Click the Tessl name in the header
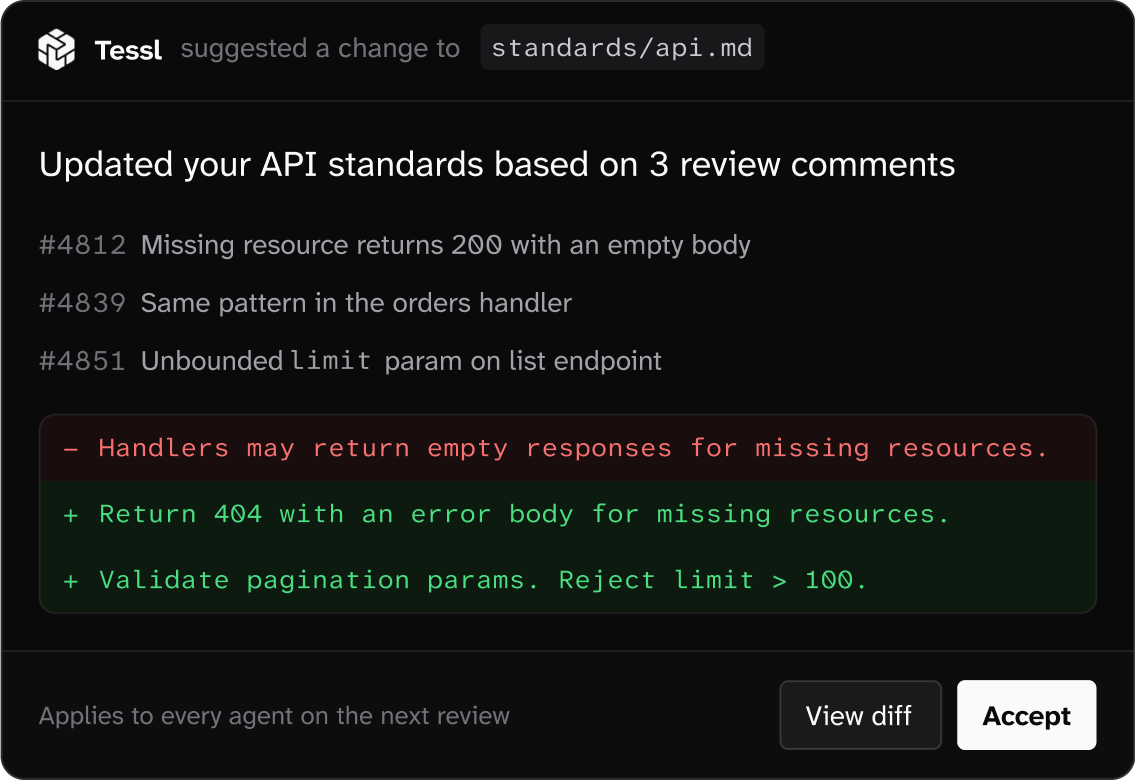Screen dimensions: 1136x780 (128, 50)
